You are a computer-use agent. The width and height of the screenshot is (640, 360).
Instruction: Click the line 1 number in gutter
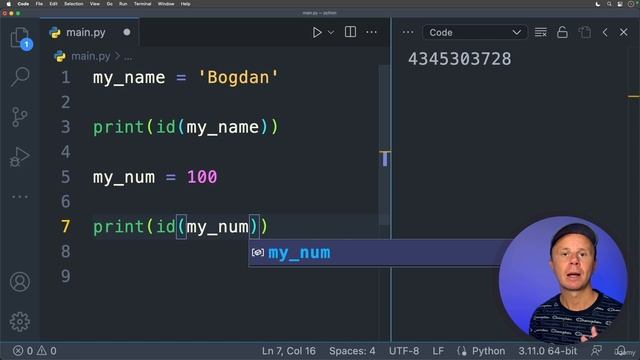click(x=66, y=78)
